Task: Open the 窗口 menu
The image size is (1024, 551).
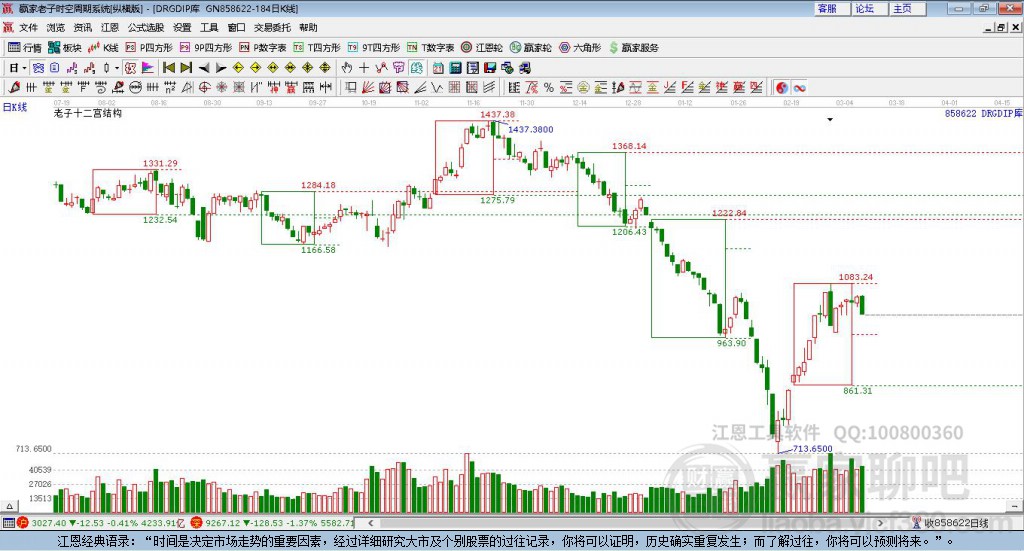Action: pos(236,27)
